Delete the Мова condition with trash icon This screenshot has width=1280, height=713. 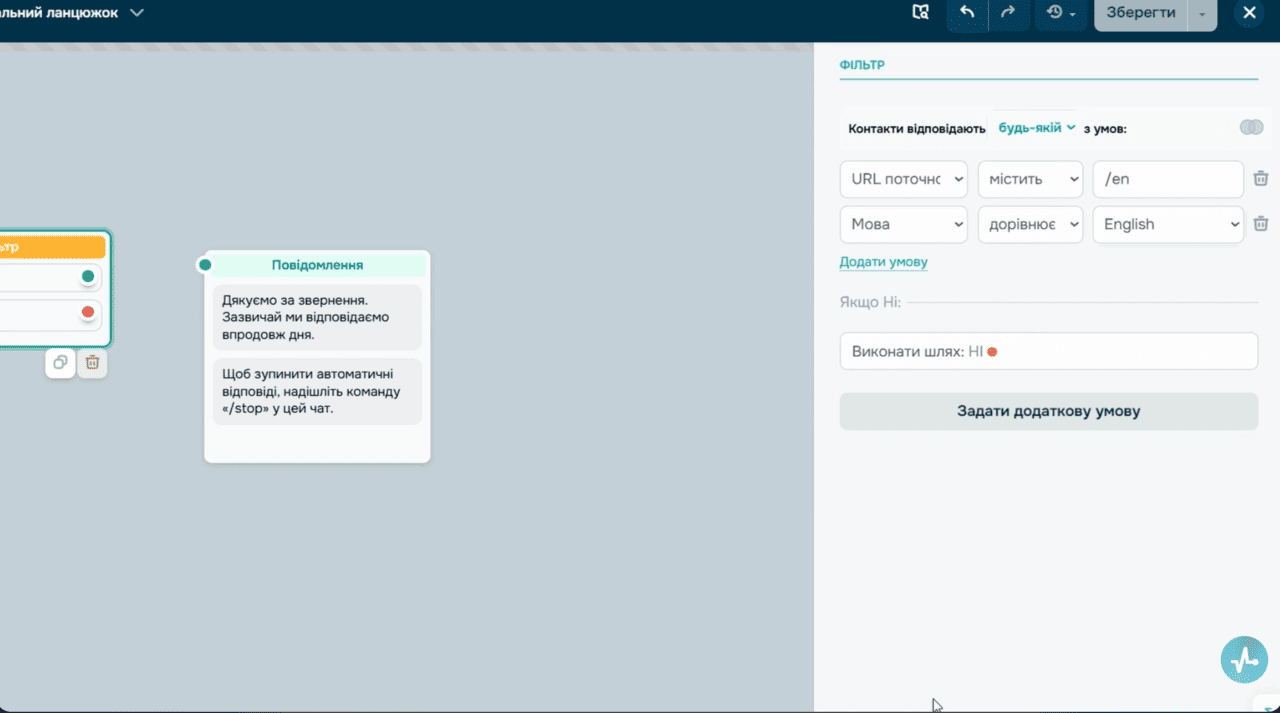click(x=1261, y=224)
